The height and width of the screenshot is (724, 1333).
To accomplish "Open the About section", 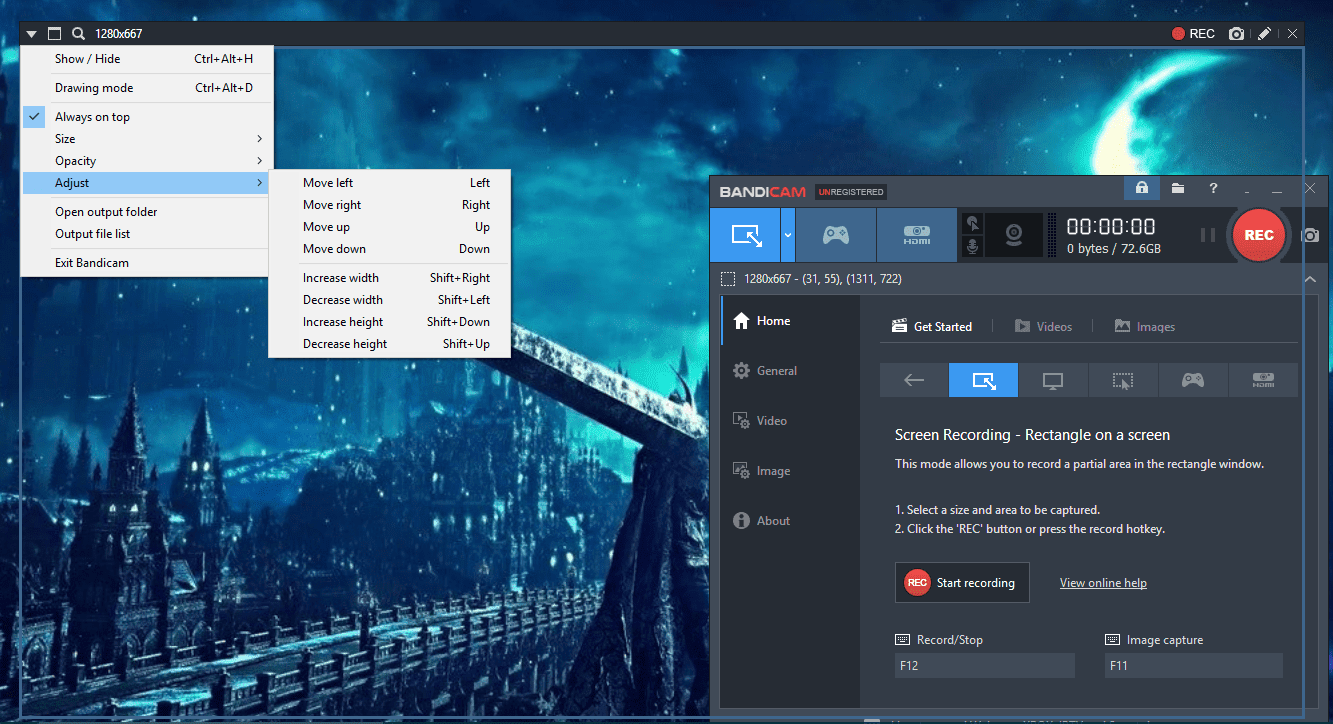I will (790, 521).
